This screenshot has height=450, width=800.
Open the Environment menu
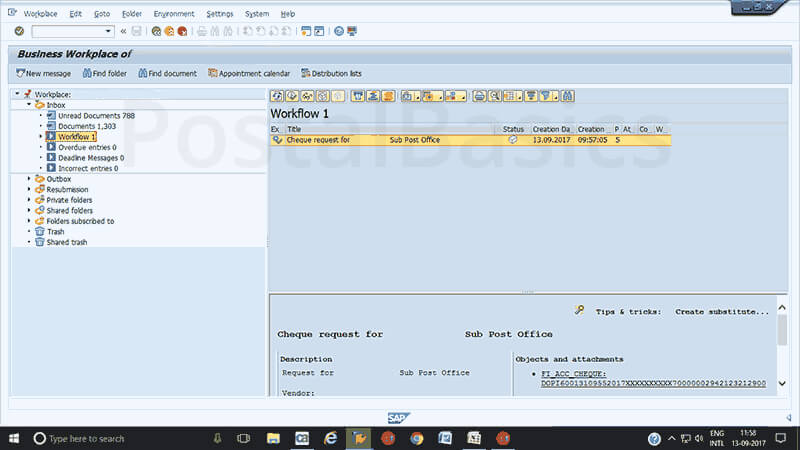(x=174, y=14)
